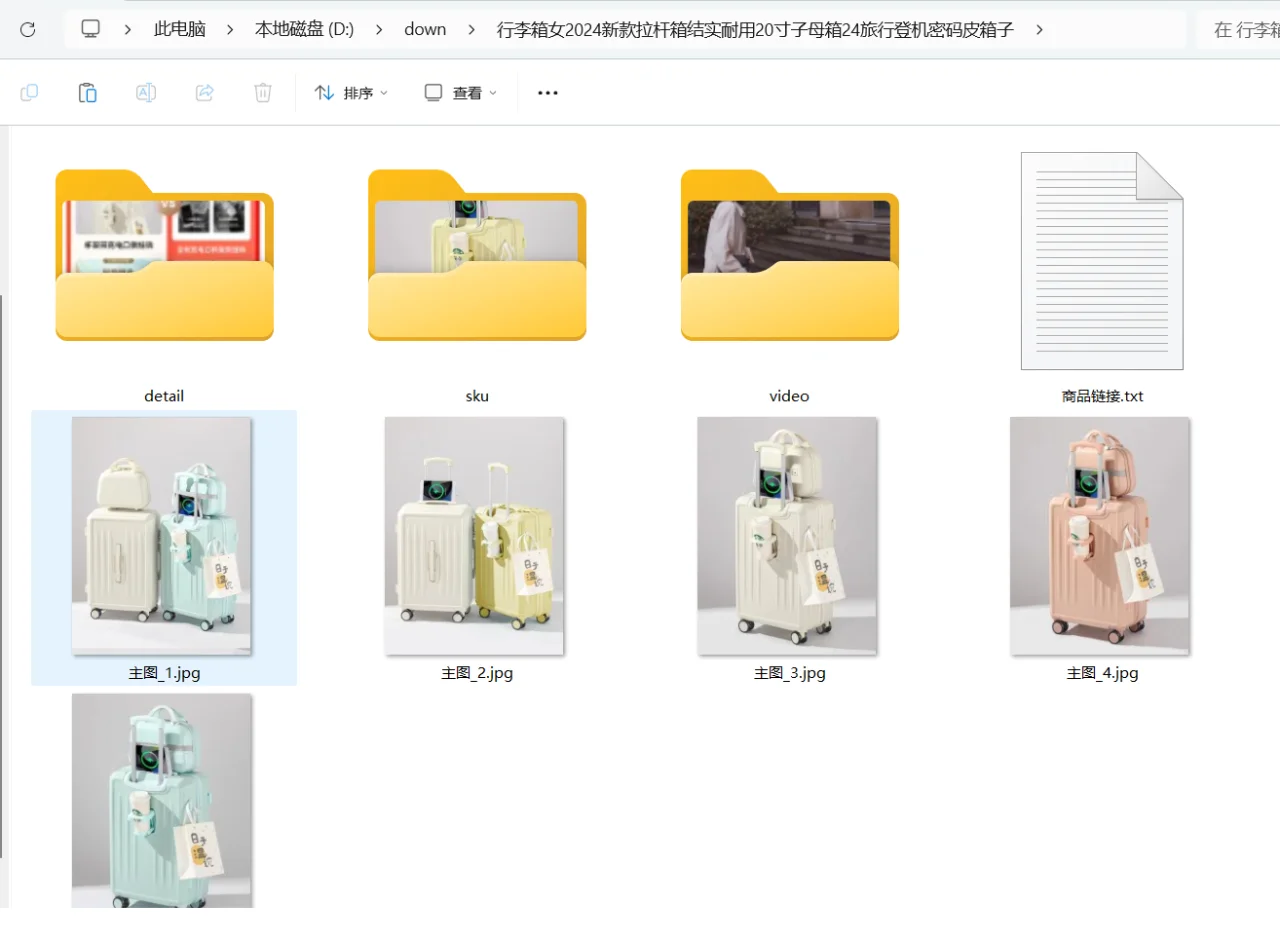The image size is (1280, 926).
Task: Open the See more (…) toolbar menu
Action: tap(547, 92)
